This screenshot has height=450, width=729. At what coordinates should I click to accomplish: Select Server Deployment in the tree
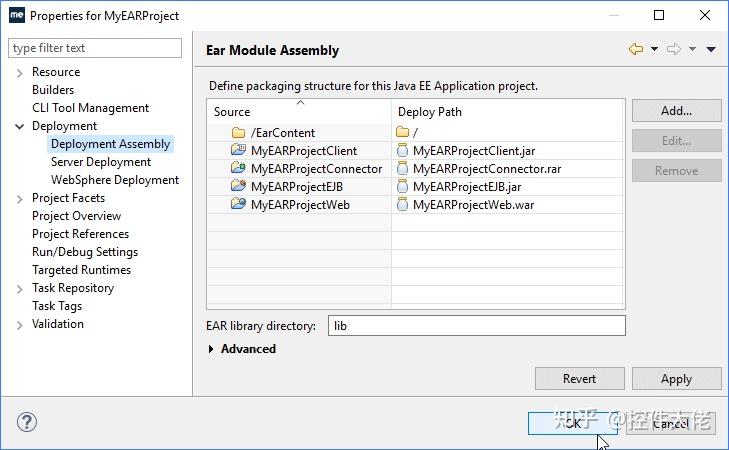pyautogui.click(x=101, y=162)
